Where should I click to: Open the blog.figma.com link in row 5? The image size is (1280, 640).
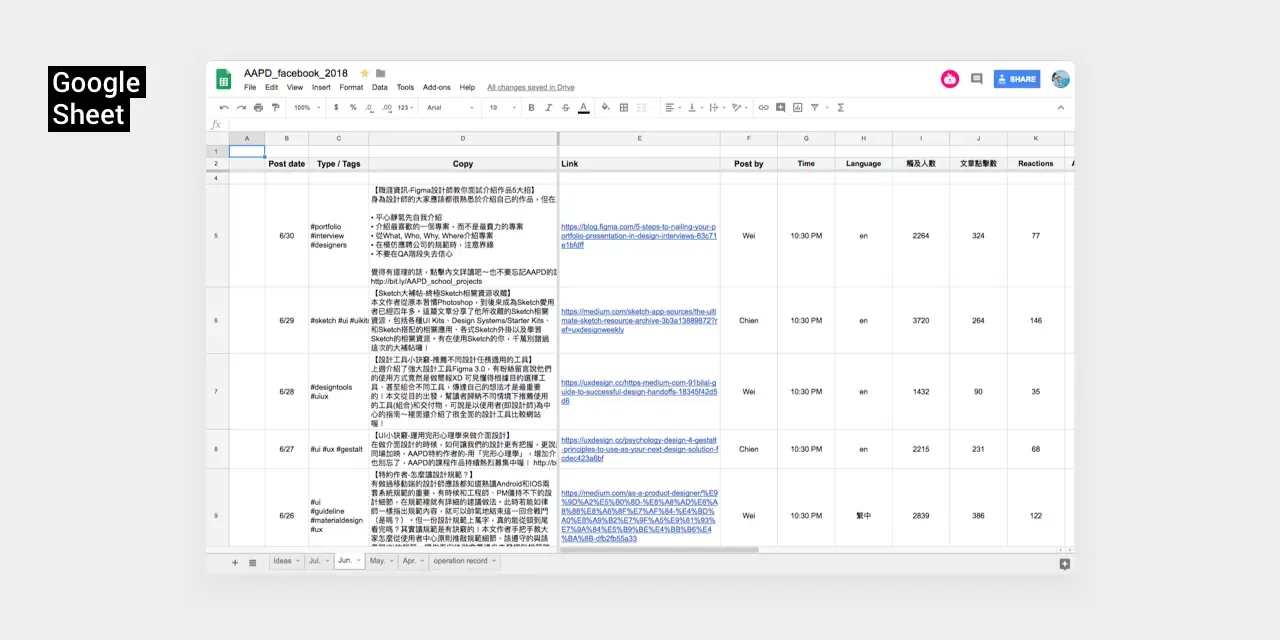(639, 236)
